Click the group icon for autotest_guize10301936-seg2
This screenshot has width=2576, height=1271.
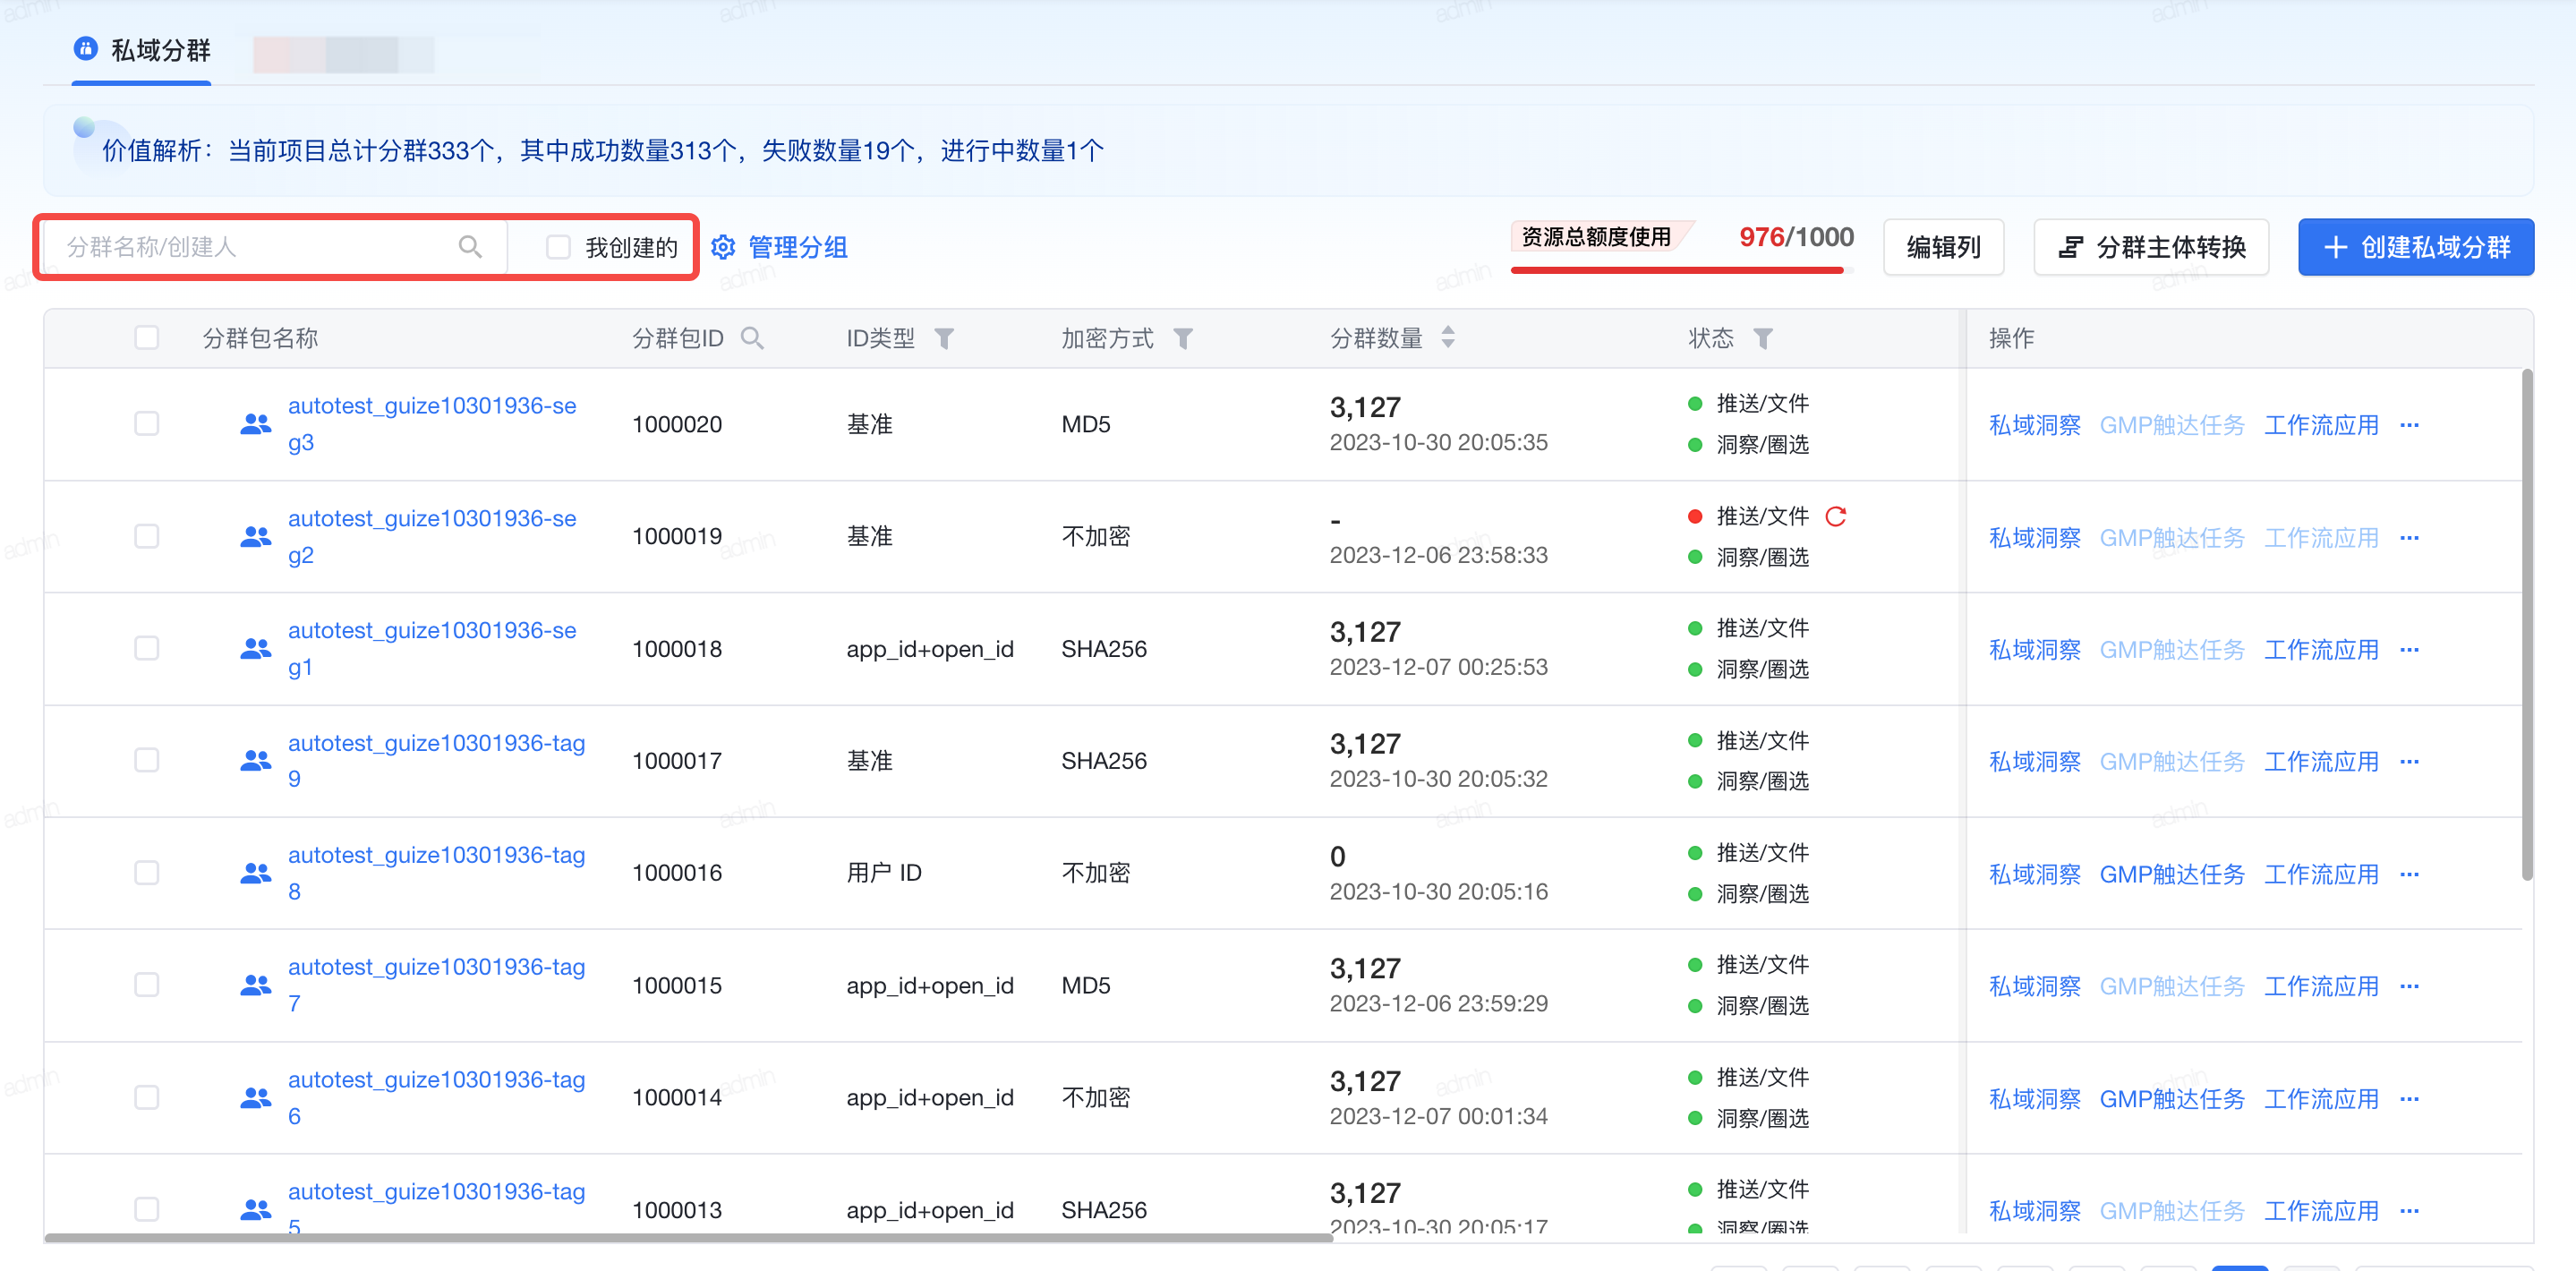[x=256, y=537]
